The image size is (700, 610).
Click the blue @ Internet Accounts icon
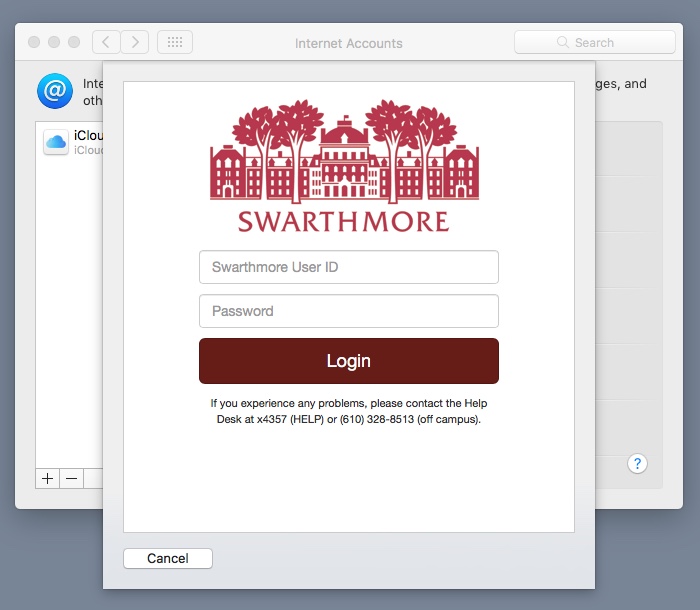click(55, 91)
